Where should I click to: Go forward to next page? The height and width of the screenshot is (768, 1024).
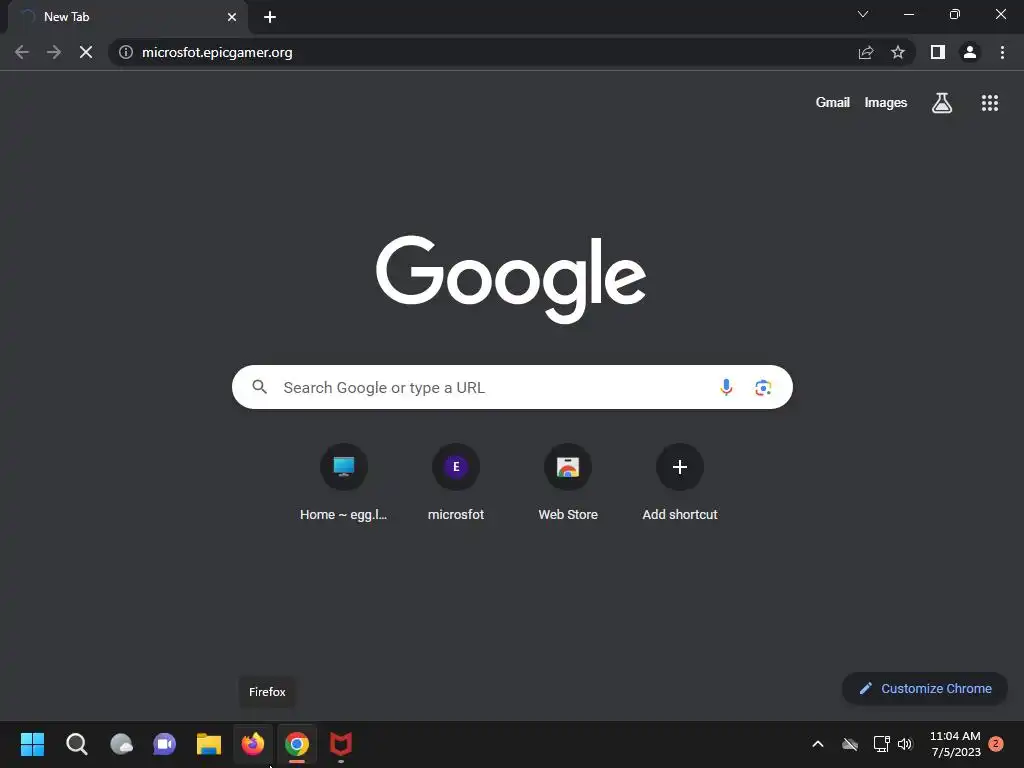54,52
